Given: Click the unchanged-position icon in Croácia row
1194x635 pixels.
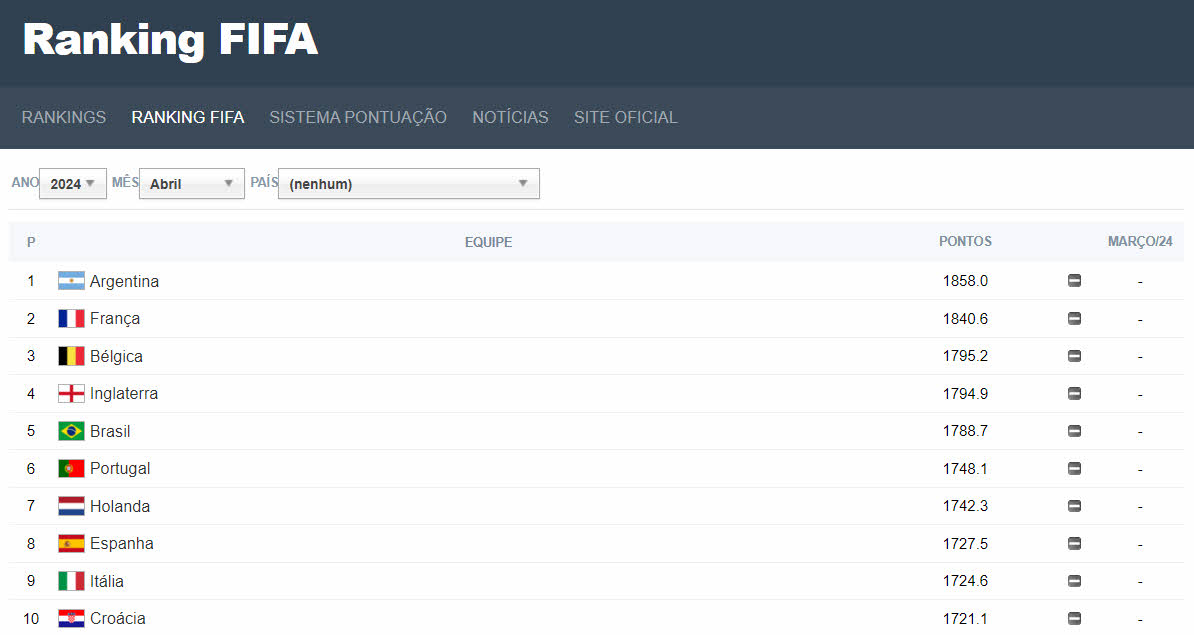Looking at the screenshot, I should [1074, 618].
